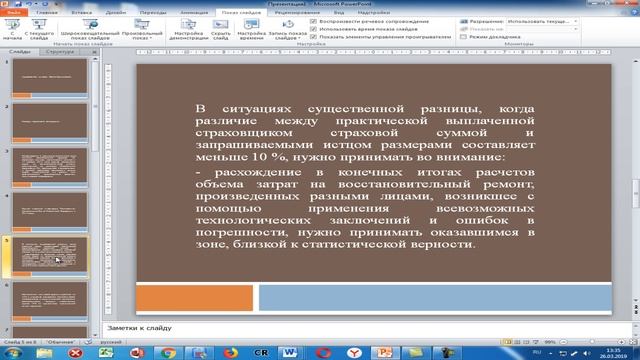Screen dimensions: 640x360
Task: Start slide show from status bar
Action: pyautogui.click(x=535, y=342)
